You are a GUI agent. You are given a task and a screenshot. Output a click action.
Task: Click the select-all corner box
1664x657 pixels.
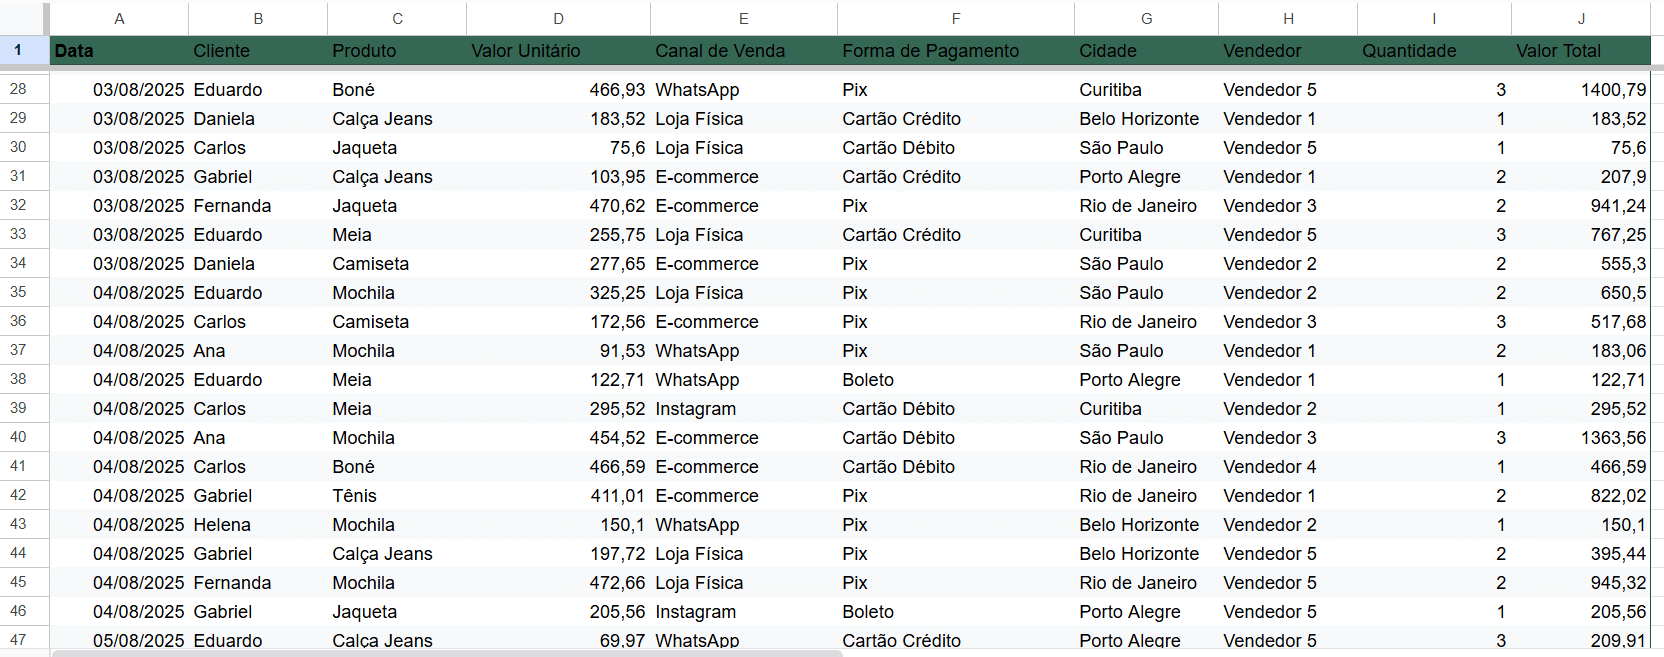tap(23, 18)
